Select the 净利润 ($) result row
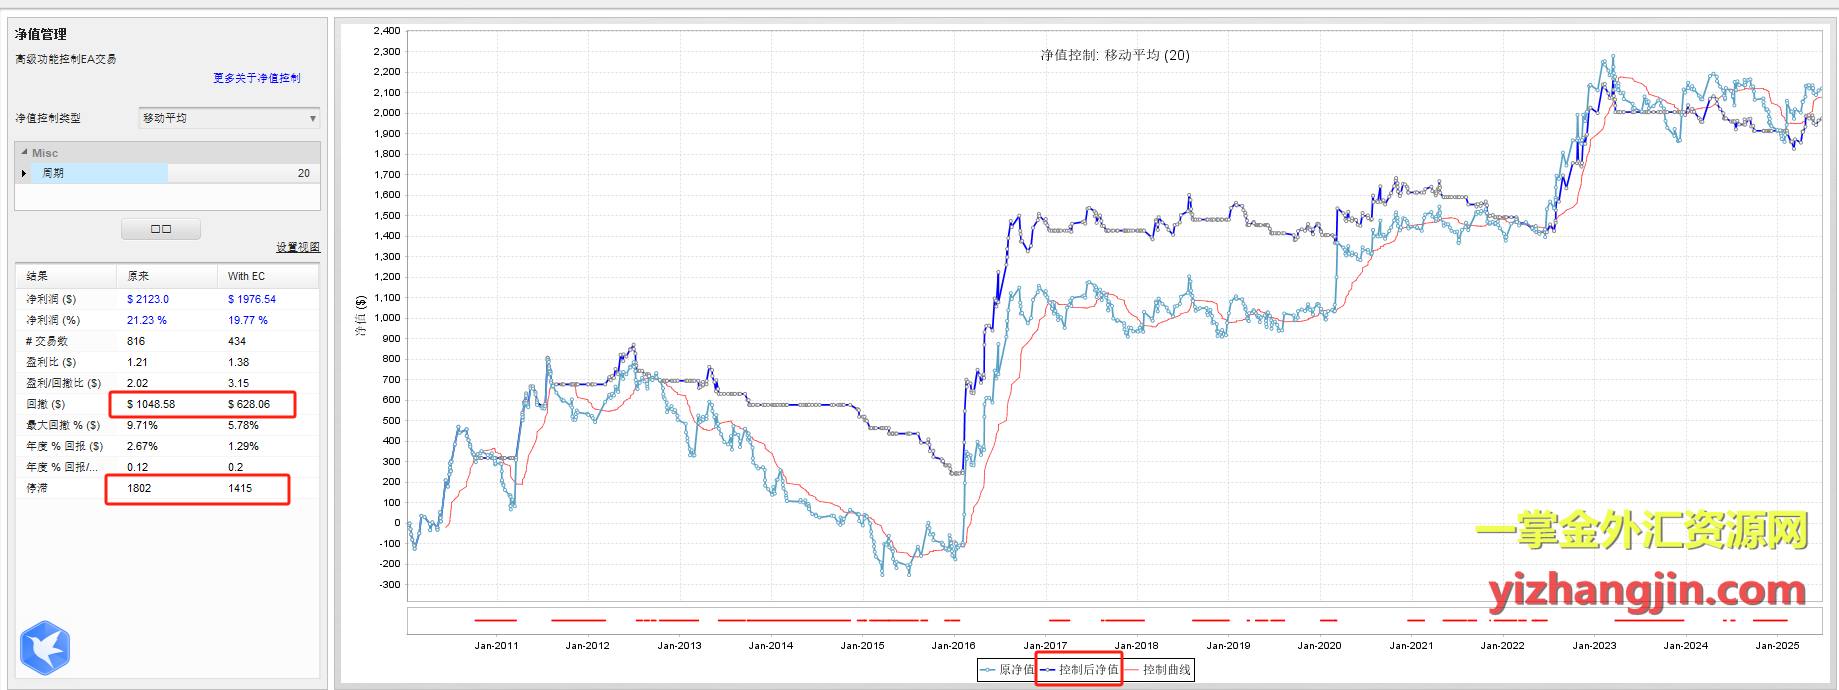Screen dimensions: 1839x690 [51, 299]
